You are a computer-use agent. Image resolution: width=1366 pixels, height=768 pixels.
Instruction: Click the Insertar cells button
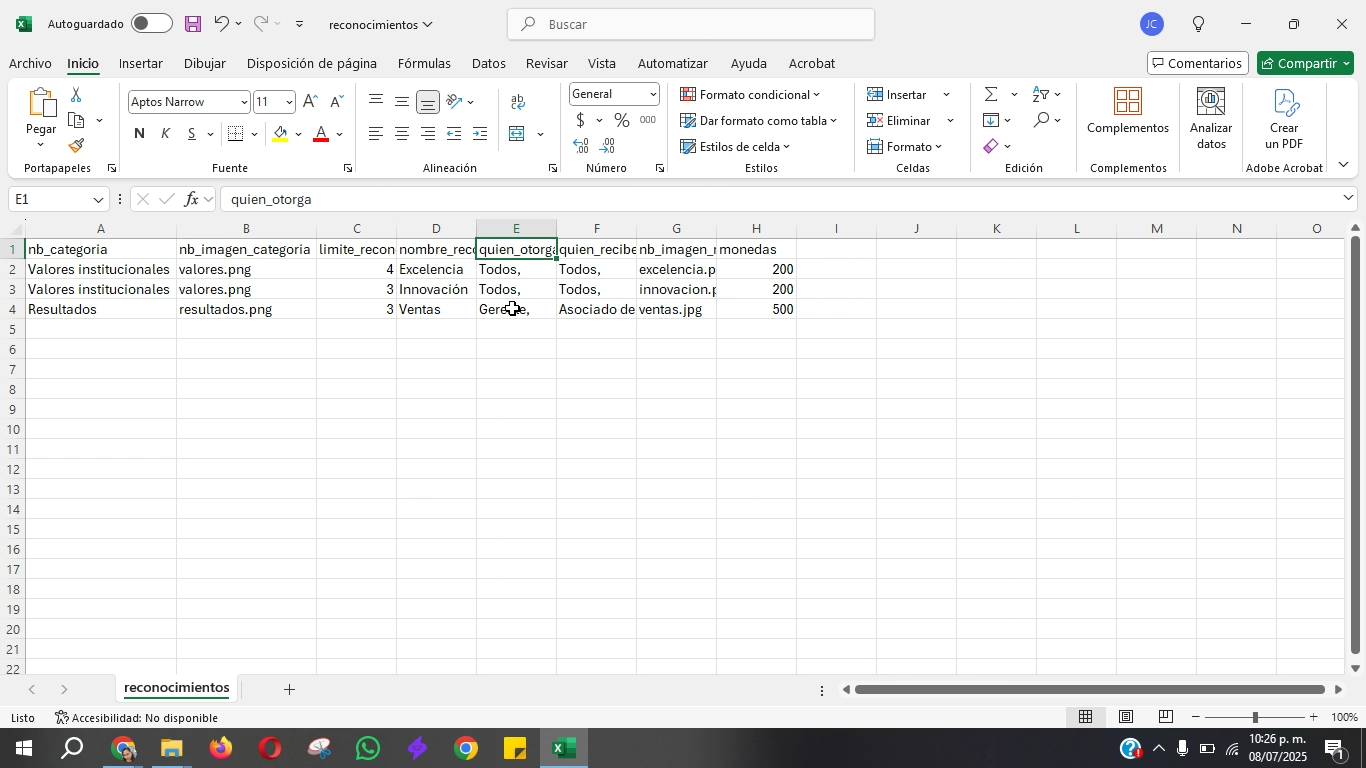[899, 94]
